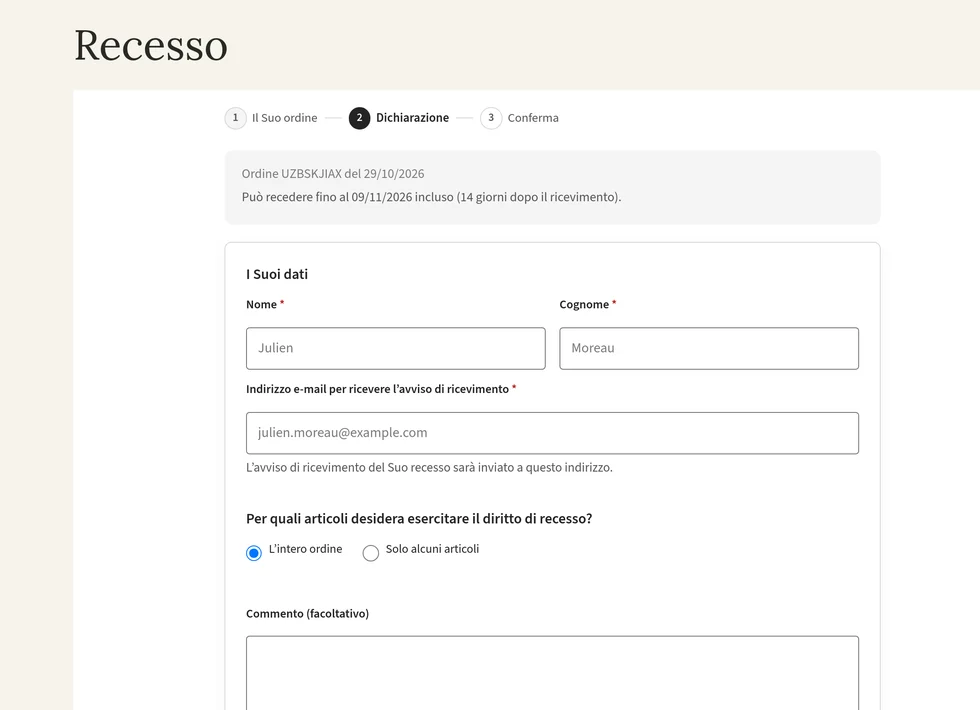Click the Nome input field
980x710 pixels.
click(x=396, y=348)
